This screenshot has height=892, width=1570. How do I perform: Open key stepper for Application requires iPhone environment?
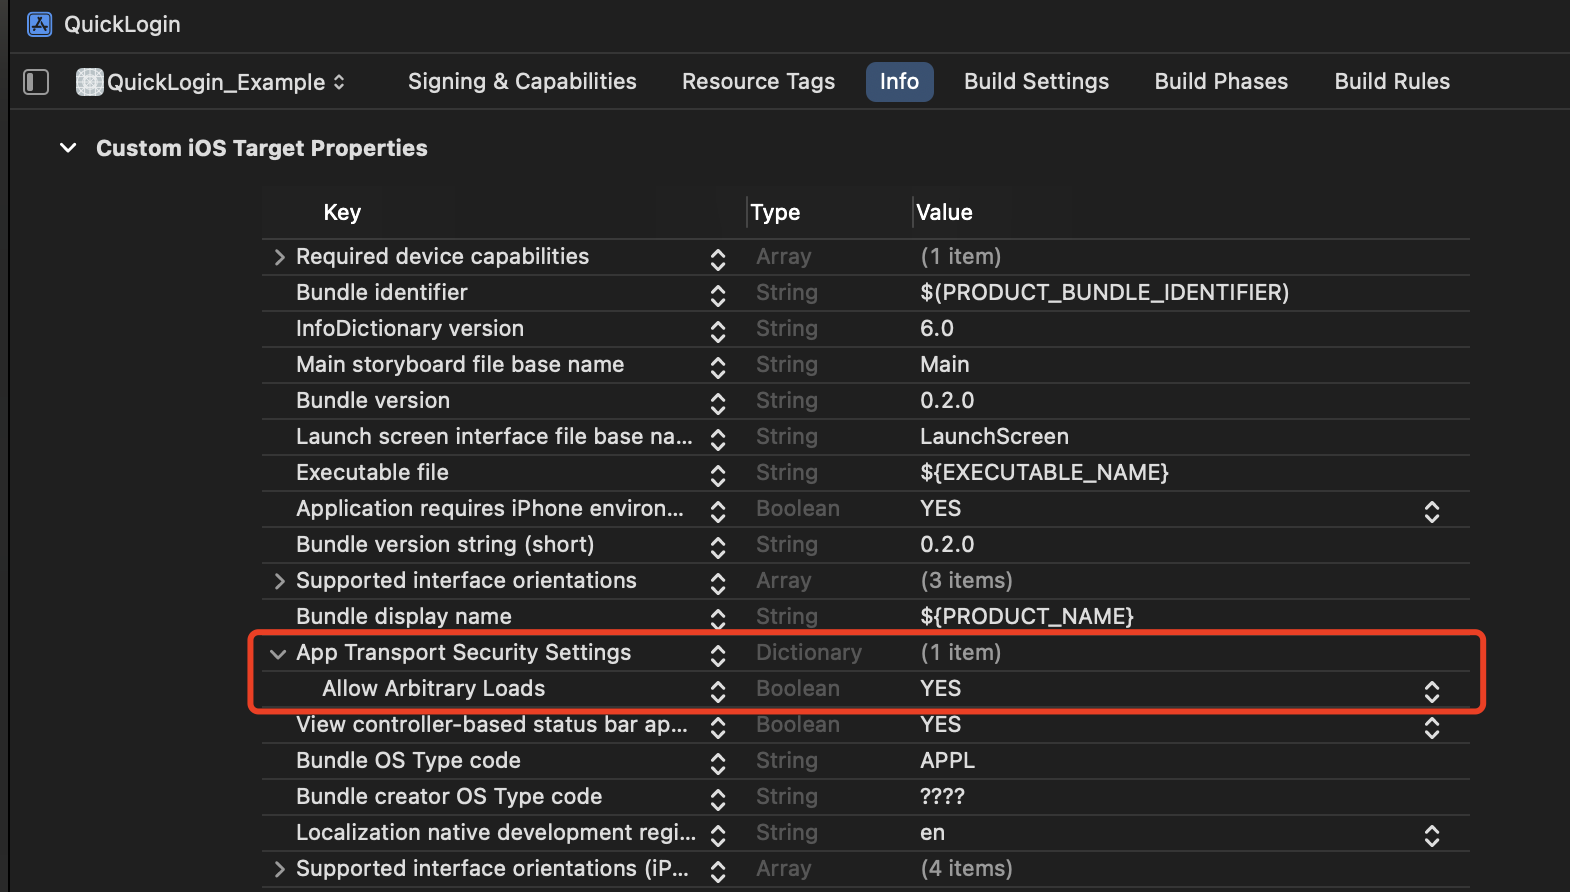tap(718, 511)
